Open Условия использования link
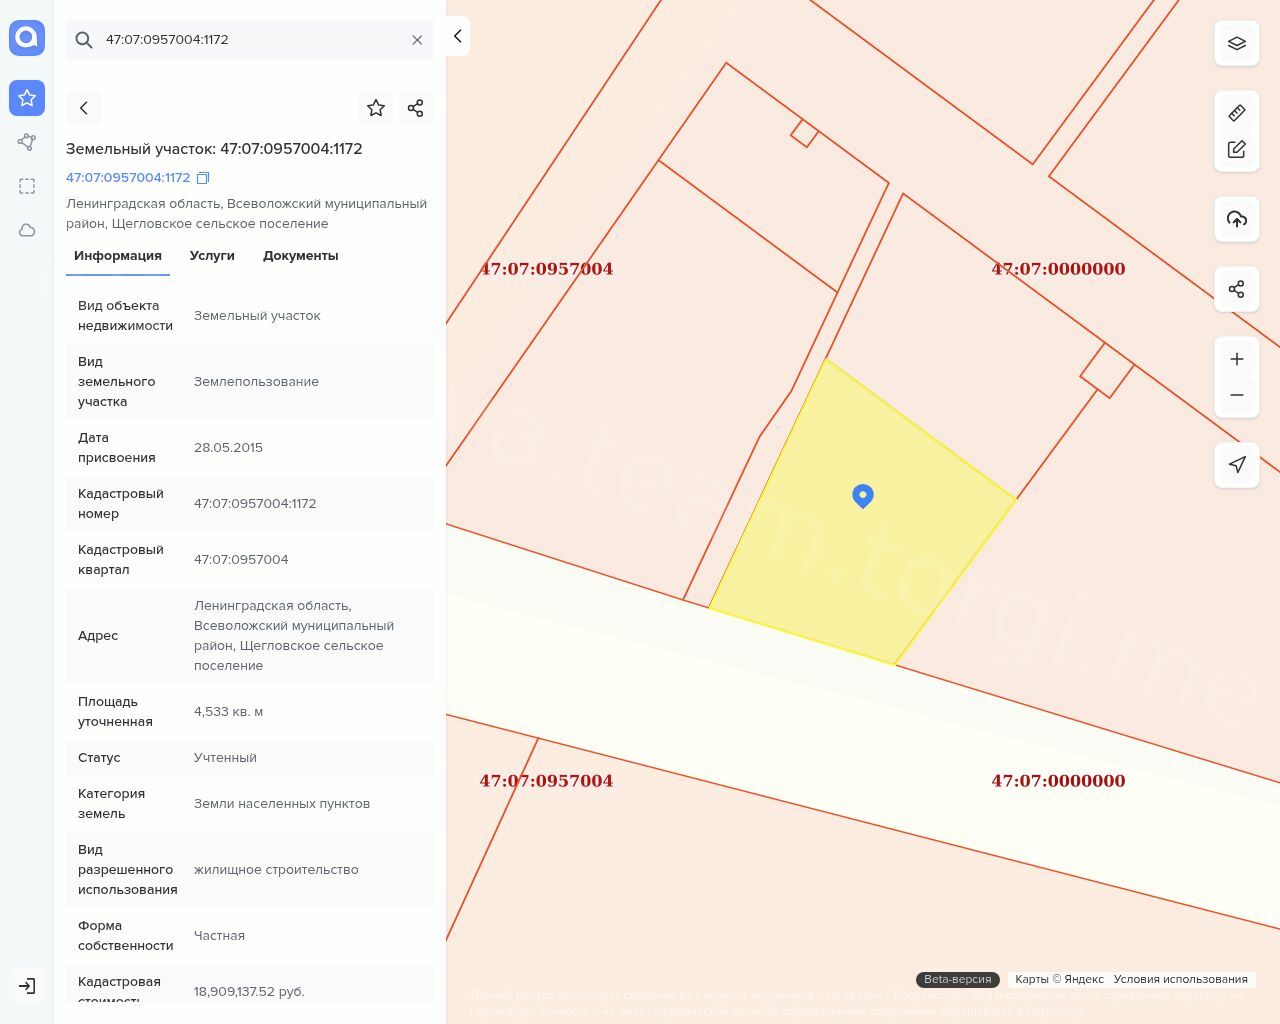 [1180, 979]
